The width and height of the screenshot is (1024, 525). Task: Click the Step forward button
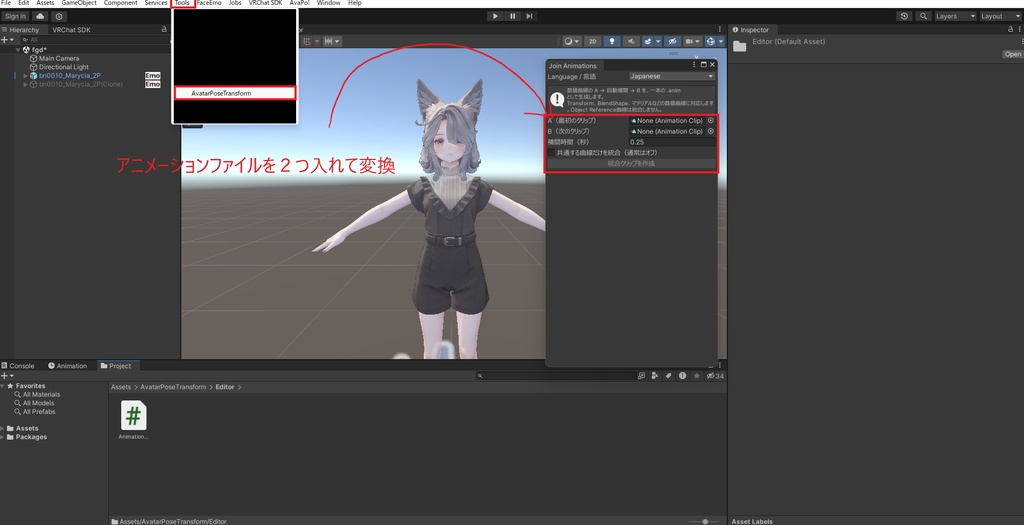pyautogui.click(x=530, y=16)
